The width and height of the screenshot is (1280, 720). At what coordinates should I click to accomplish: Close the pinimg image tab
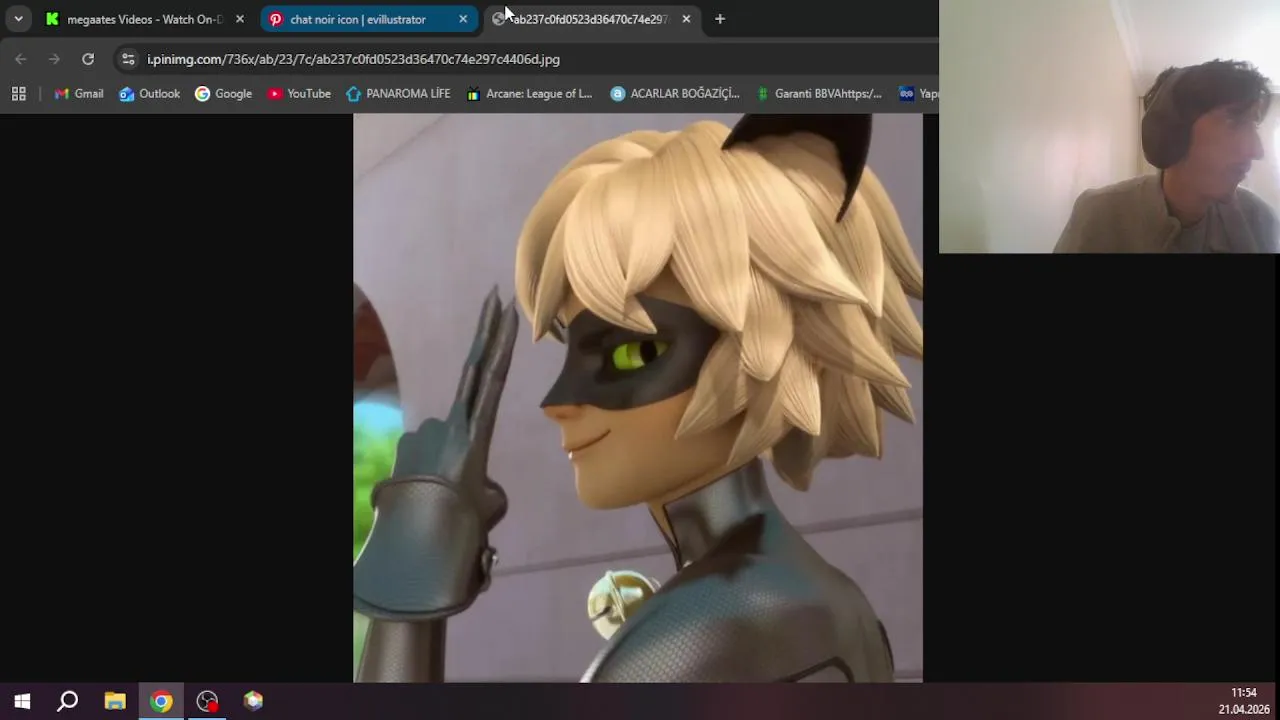[x=686, y=19]
